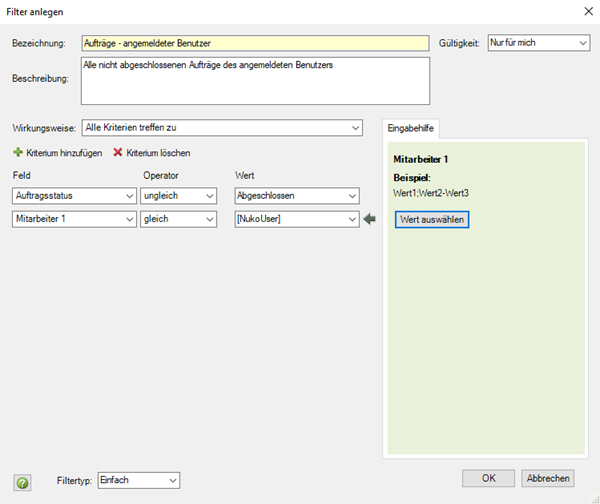Open help via the green question mark icon
This screenshot has width=600, height=504.
22,483
